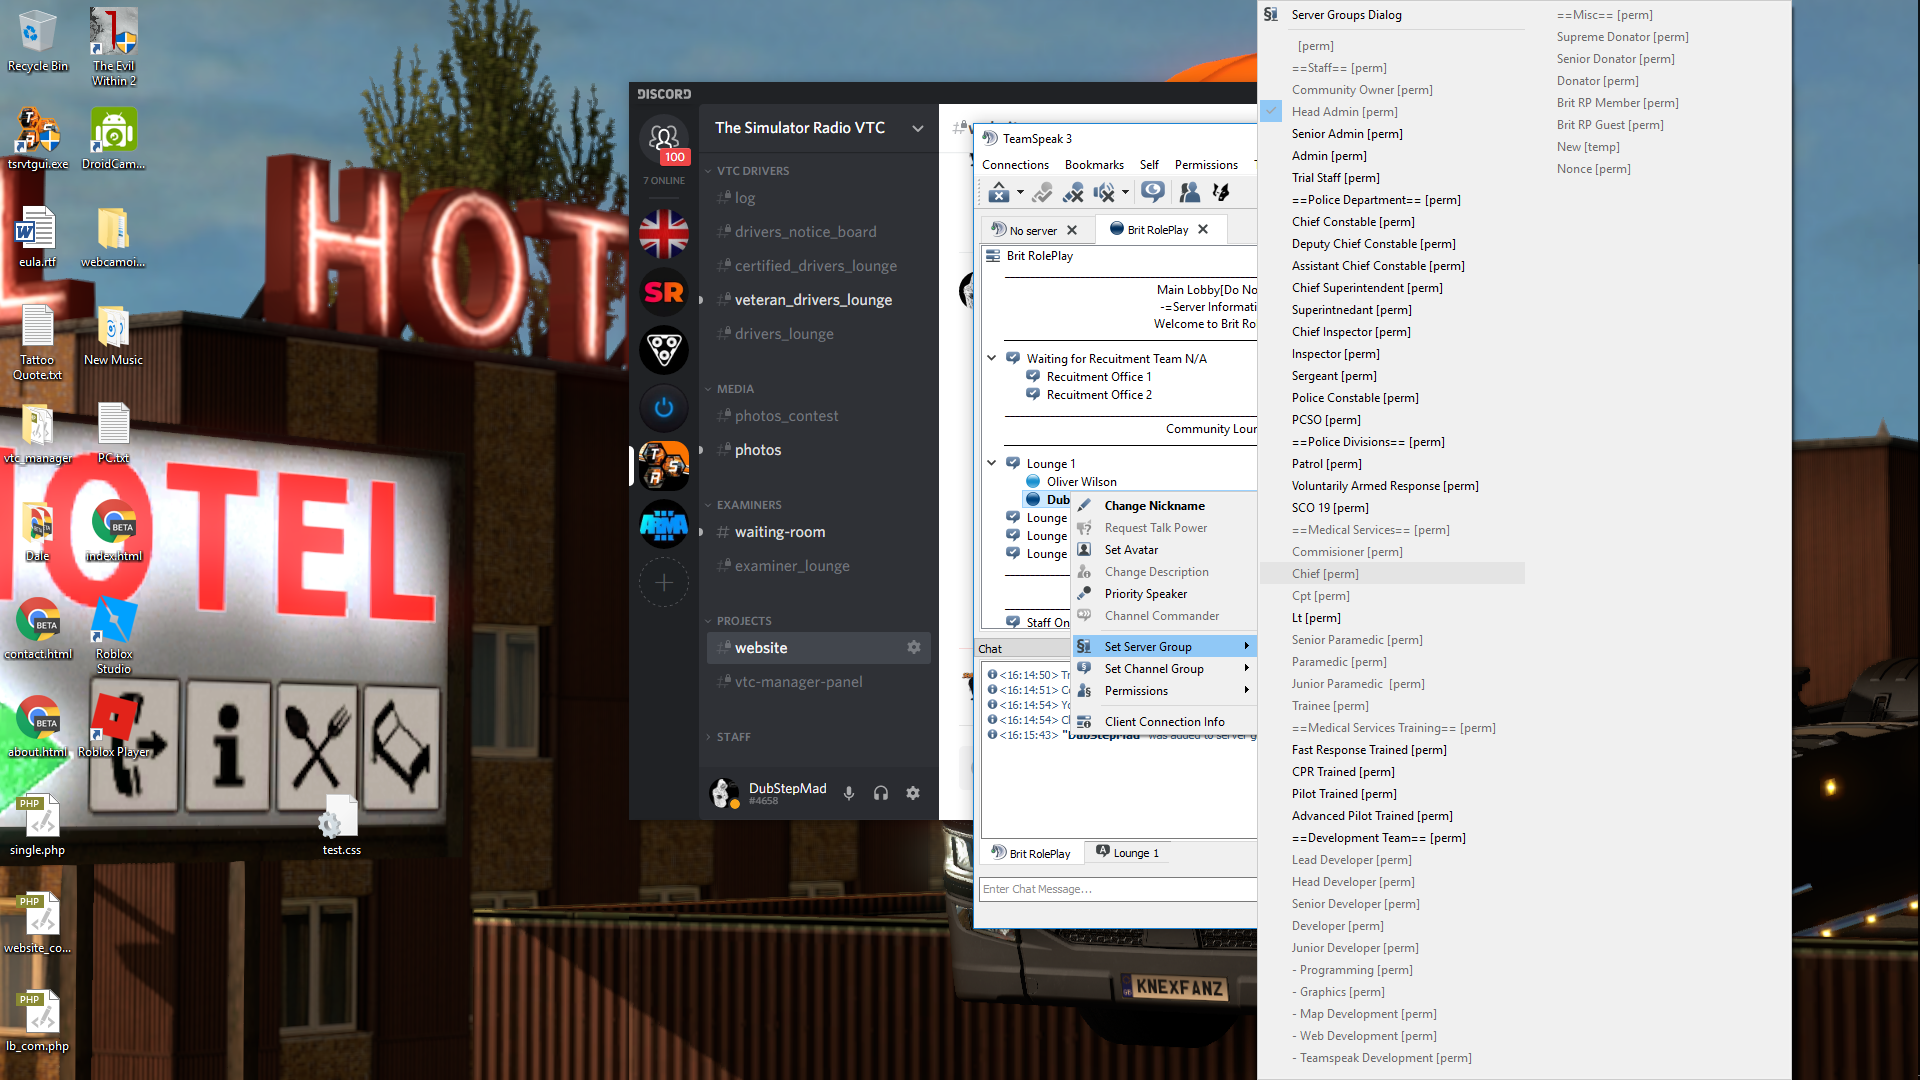The image size is (1920, 1080).
Task: Open The Simulator Radio VTC server dropdown
Action: (x=918, y=128)
